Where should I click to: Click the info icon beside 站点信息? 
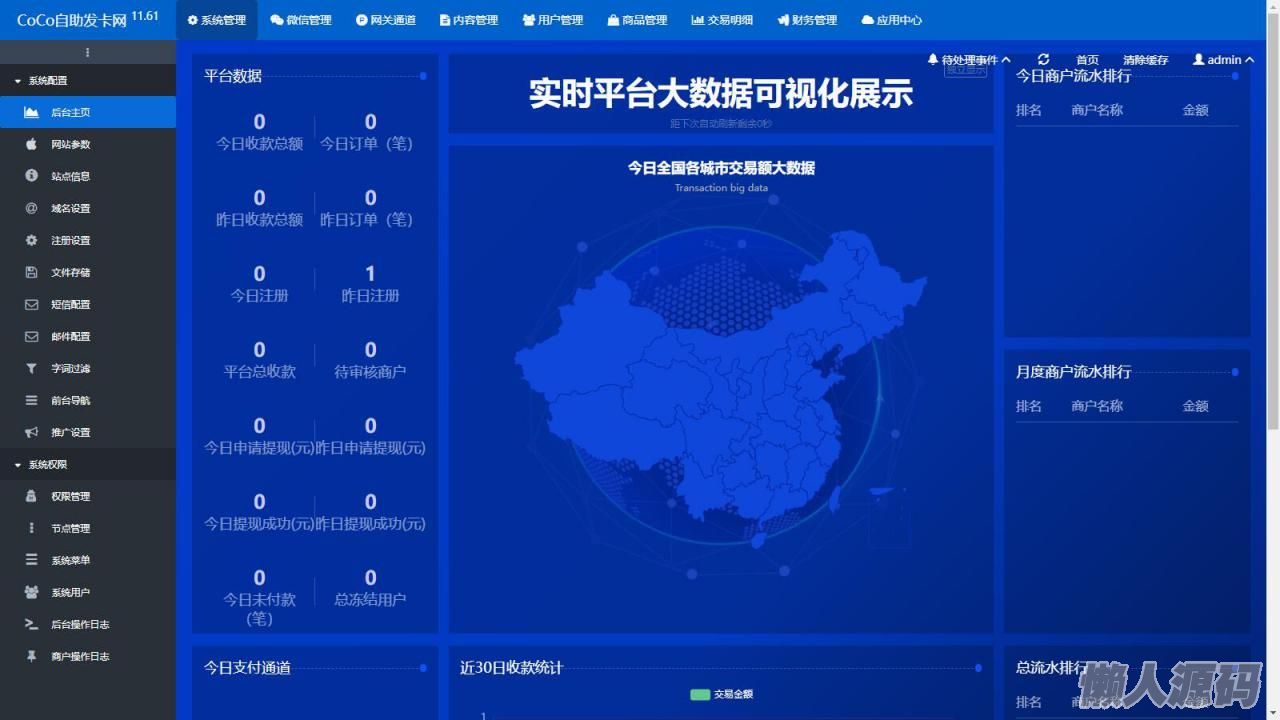point(31,176)
